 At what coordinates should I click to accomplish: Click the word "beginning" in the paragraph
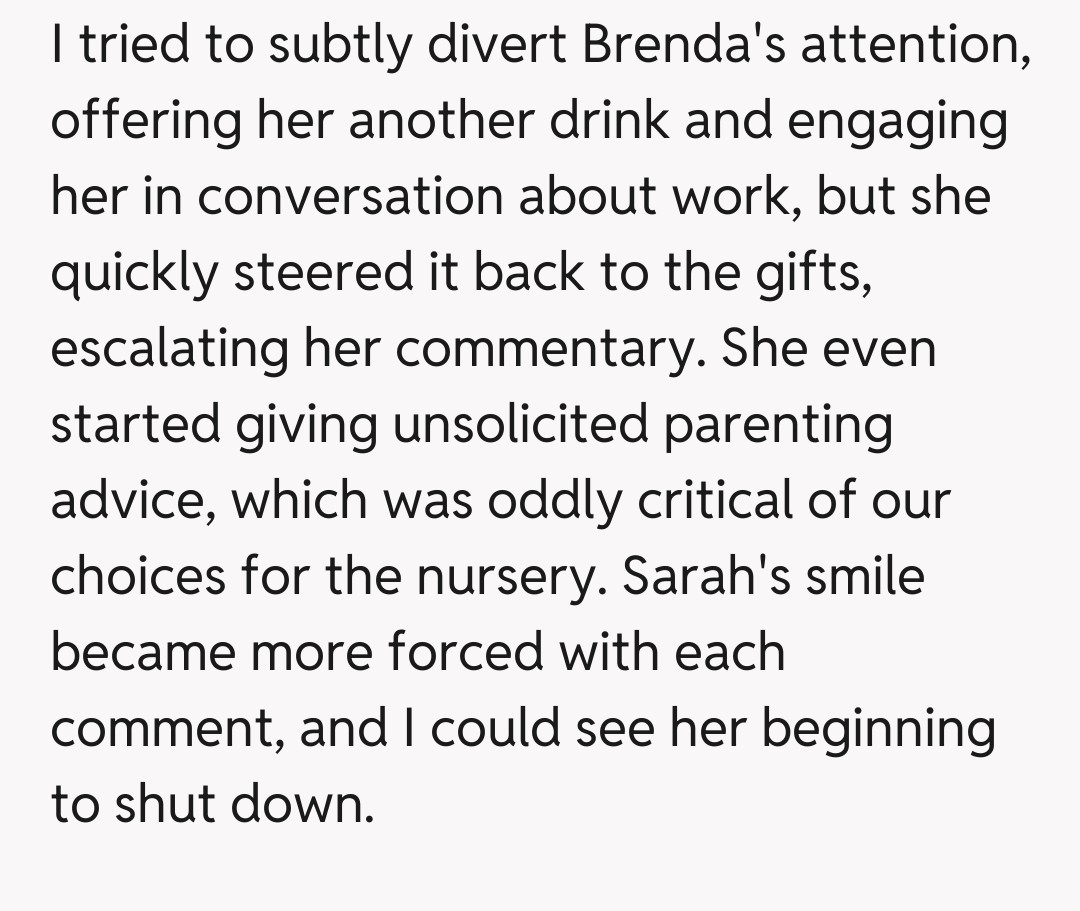click(879, 728)
